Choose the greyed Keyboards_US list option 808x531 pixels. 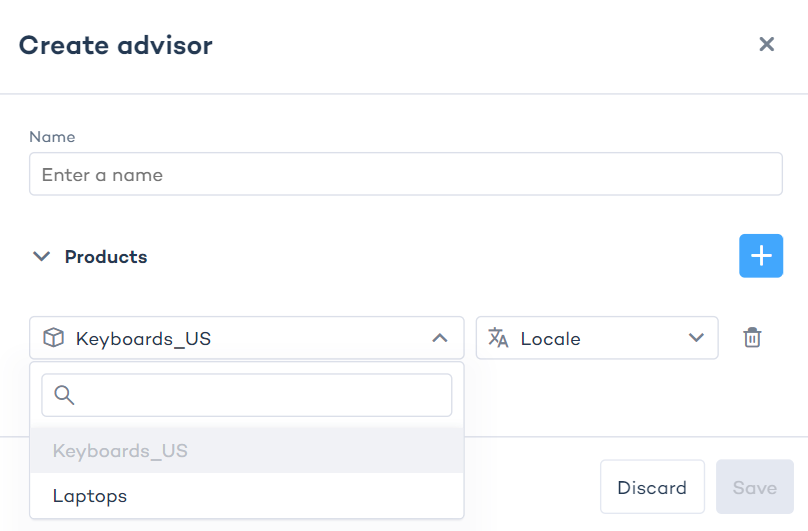click(120, 451)
